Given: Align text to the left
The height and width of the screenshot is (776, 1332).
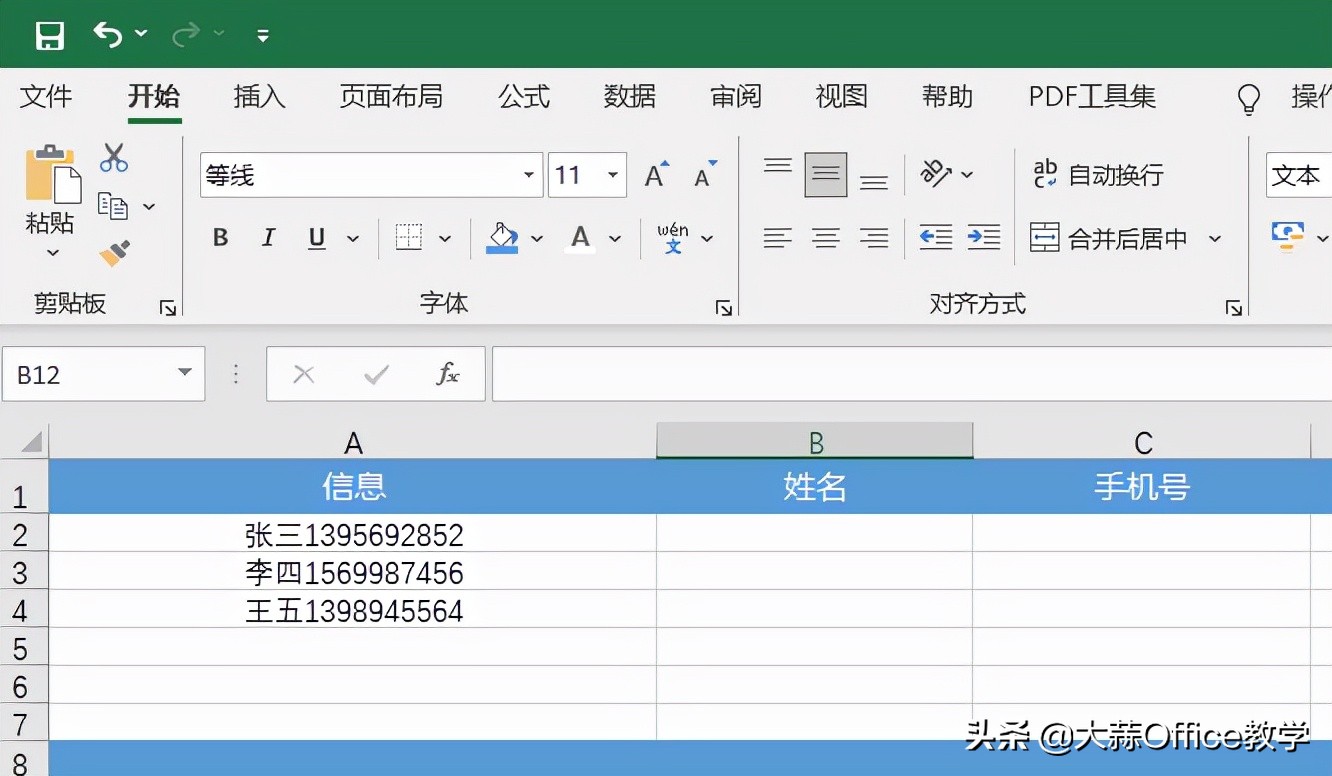Looking at the screenshot, I should coord(778,238).
